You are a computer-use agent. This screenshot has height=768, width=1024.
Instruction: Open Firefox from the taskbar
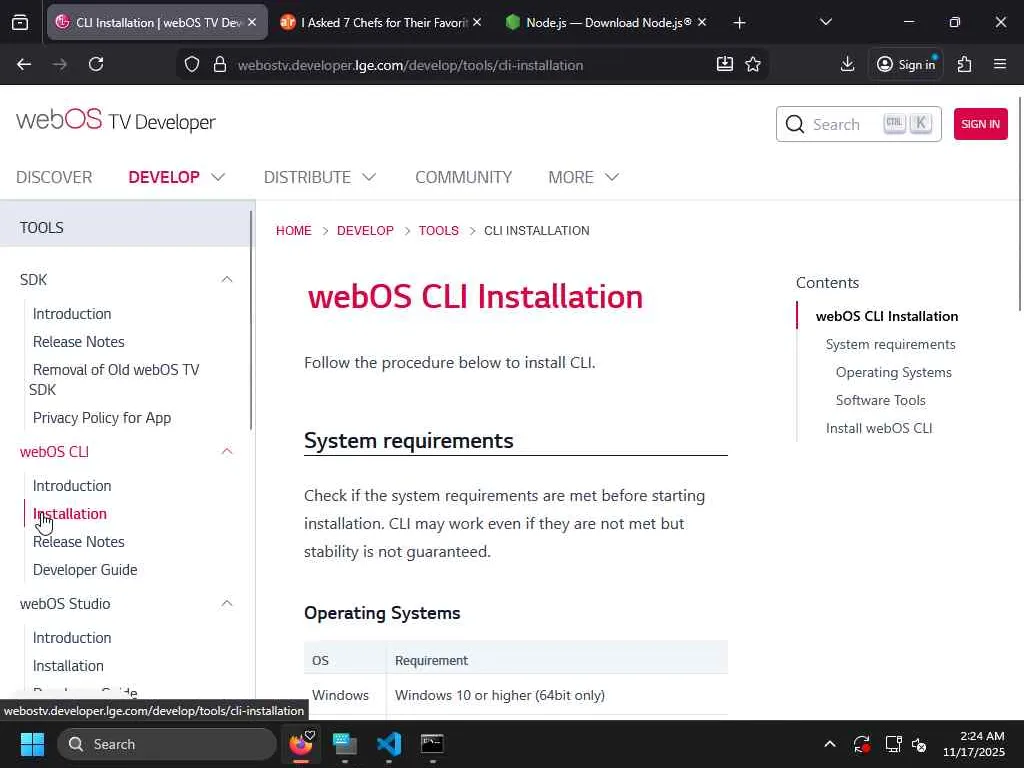click(x=301, y=744)
